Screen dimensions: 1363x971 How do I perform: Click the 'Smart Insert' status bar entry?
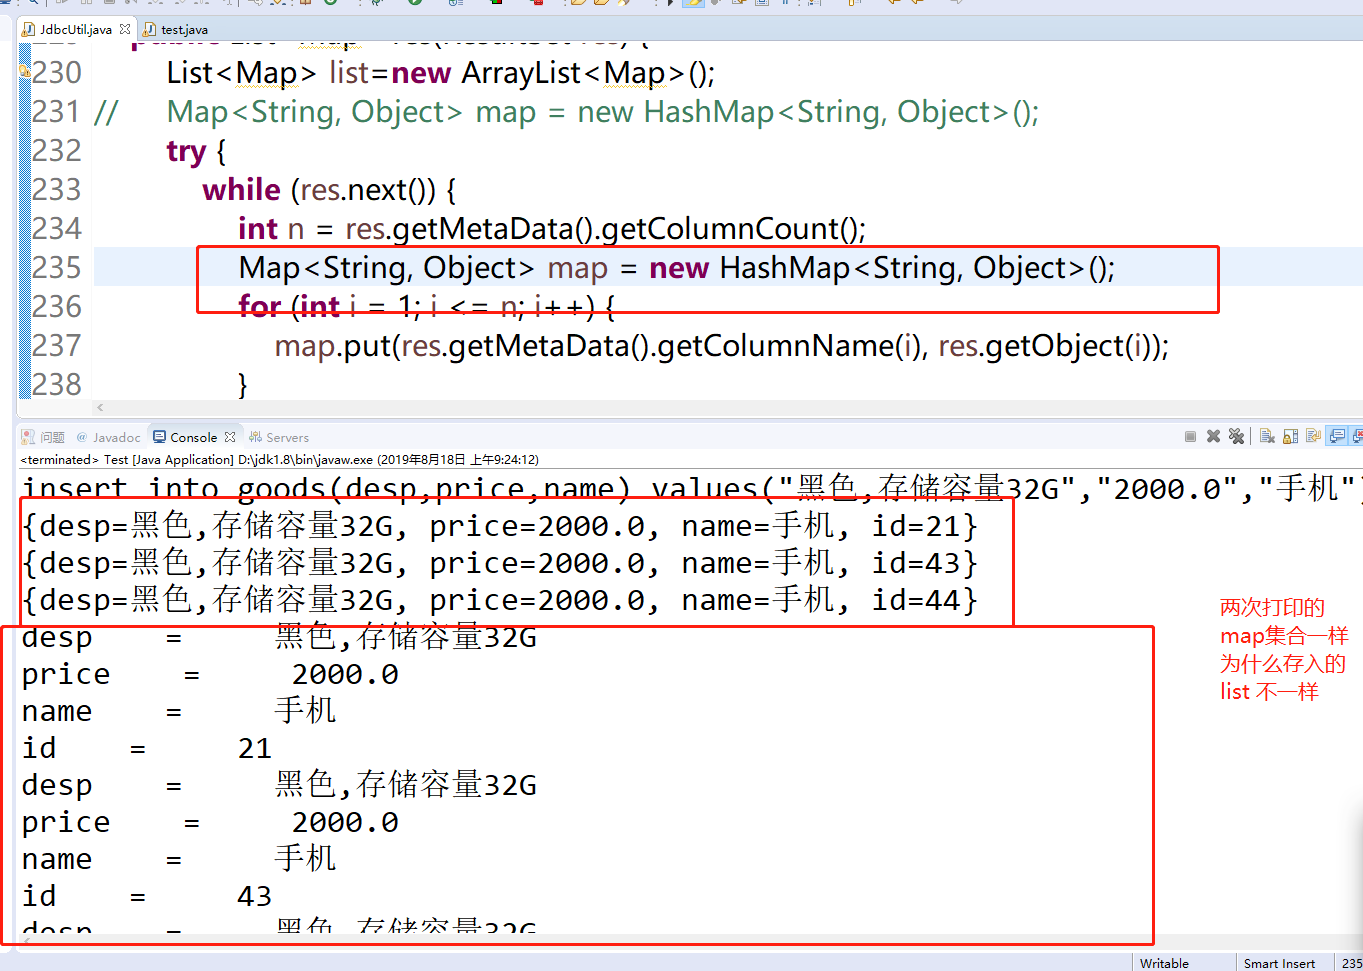pos(1279,963)
